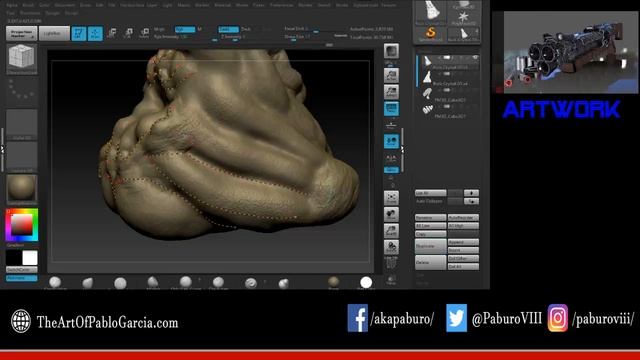Select the Move transform icon
The height and width of the screenshot is (360, 640).
[111, 33]
